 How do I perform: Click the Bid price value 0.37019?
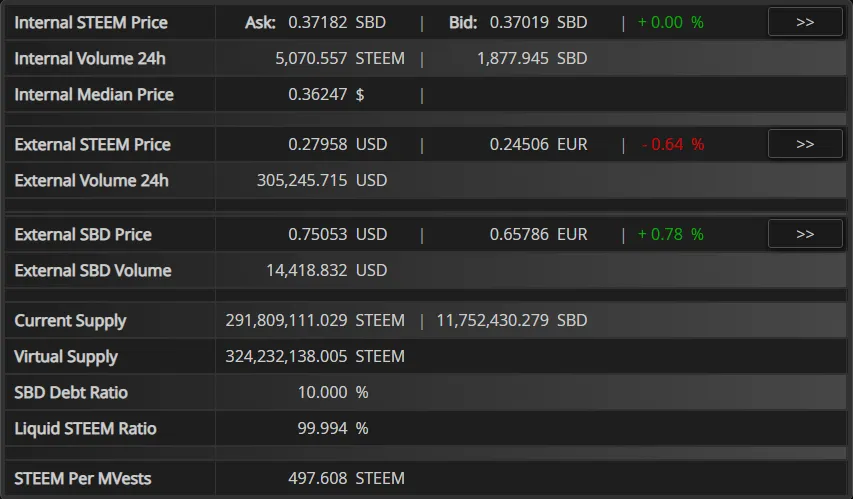click(x=519, y=22)
